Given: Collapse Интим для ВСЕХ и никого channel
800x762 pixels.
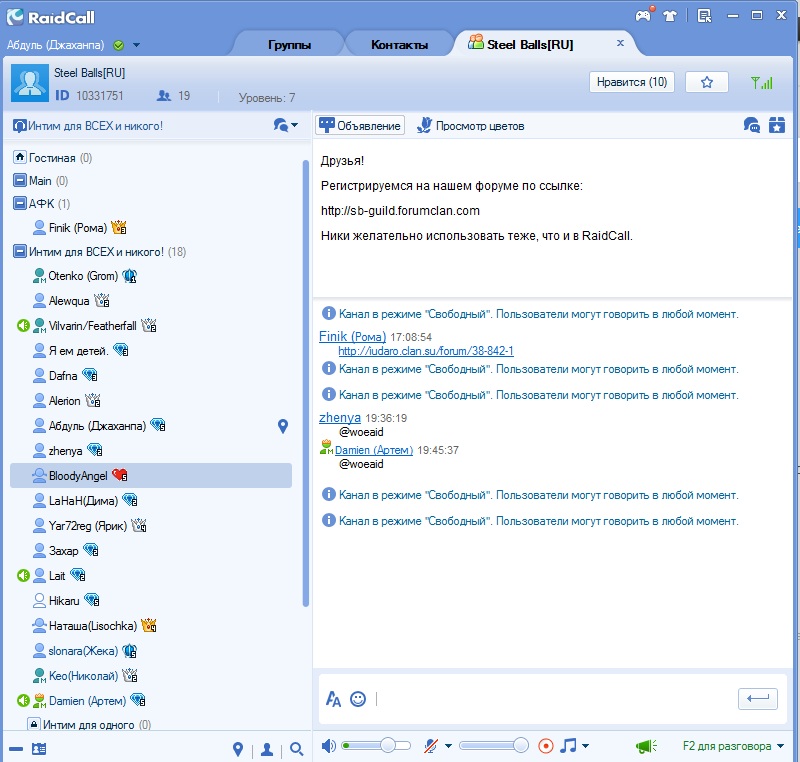Looking at the screenshot, I should coord(20,251).
